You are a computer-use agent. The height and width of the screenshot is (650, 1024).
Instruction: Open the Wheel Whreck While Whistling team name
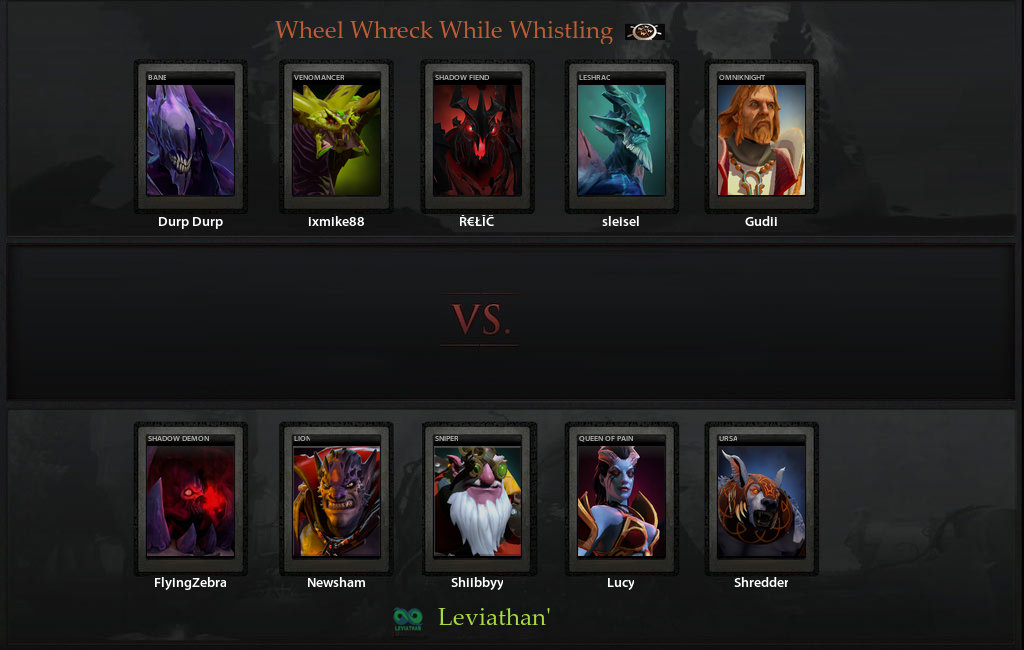443,30
